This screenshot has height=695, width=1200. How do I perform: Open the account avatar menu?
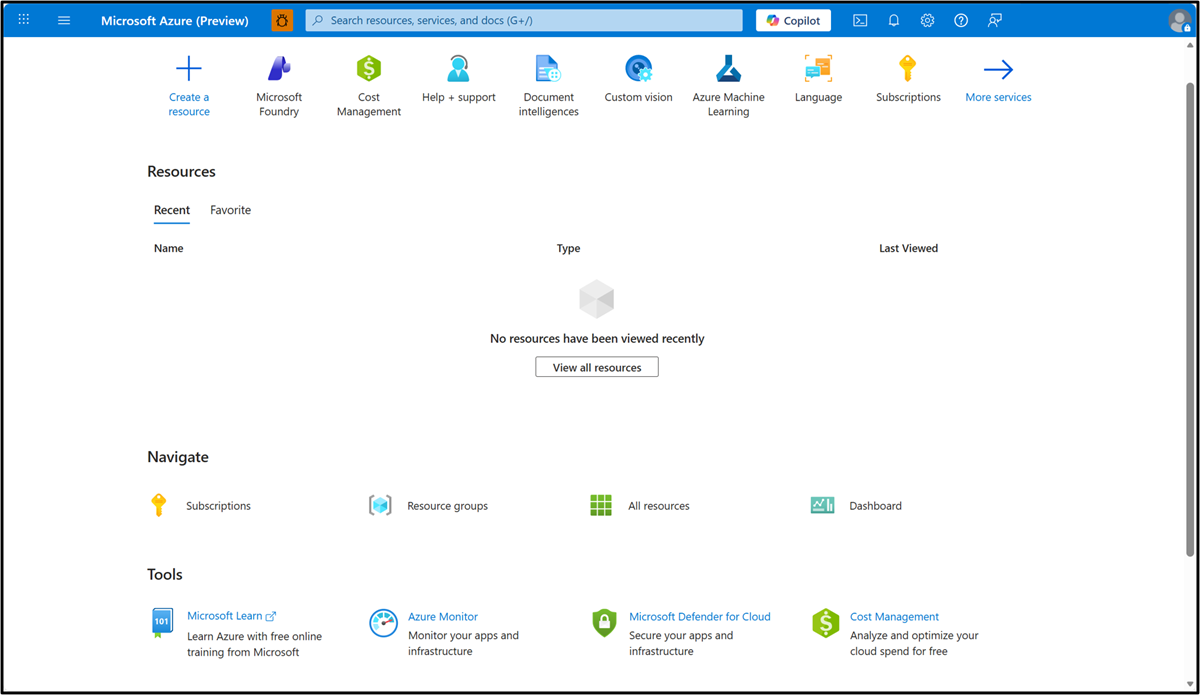coord(1180,21)
